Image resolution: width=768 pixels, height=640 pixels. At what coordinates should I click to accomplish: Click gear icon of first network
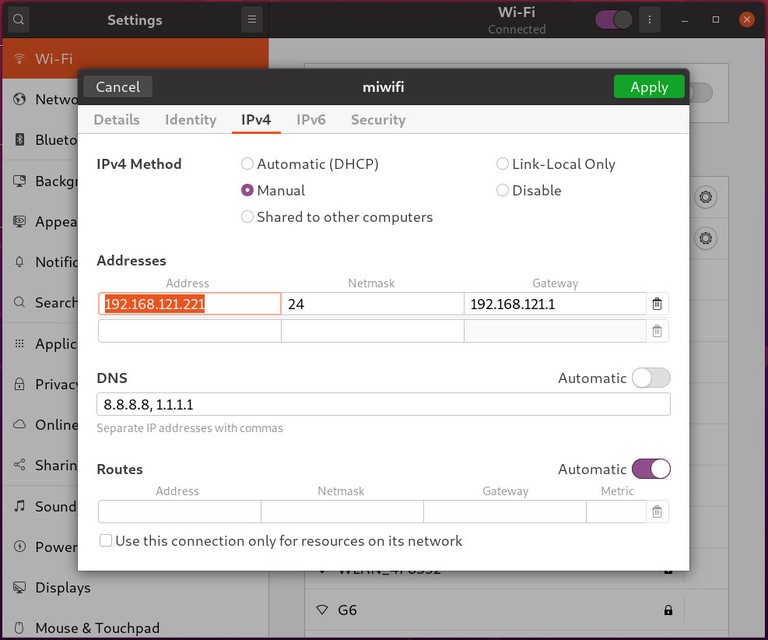coord(706,197)
